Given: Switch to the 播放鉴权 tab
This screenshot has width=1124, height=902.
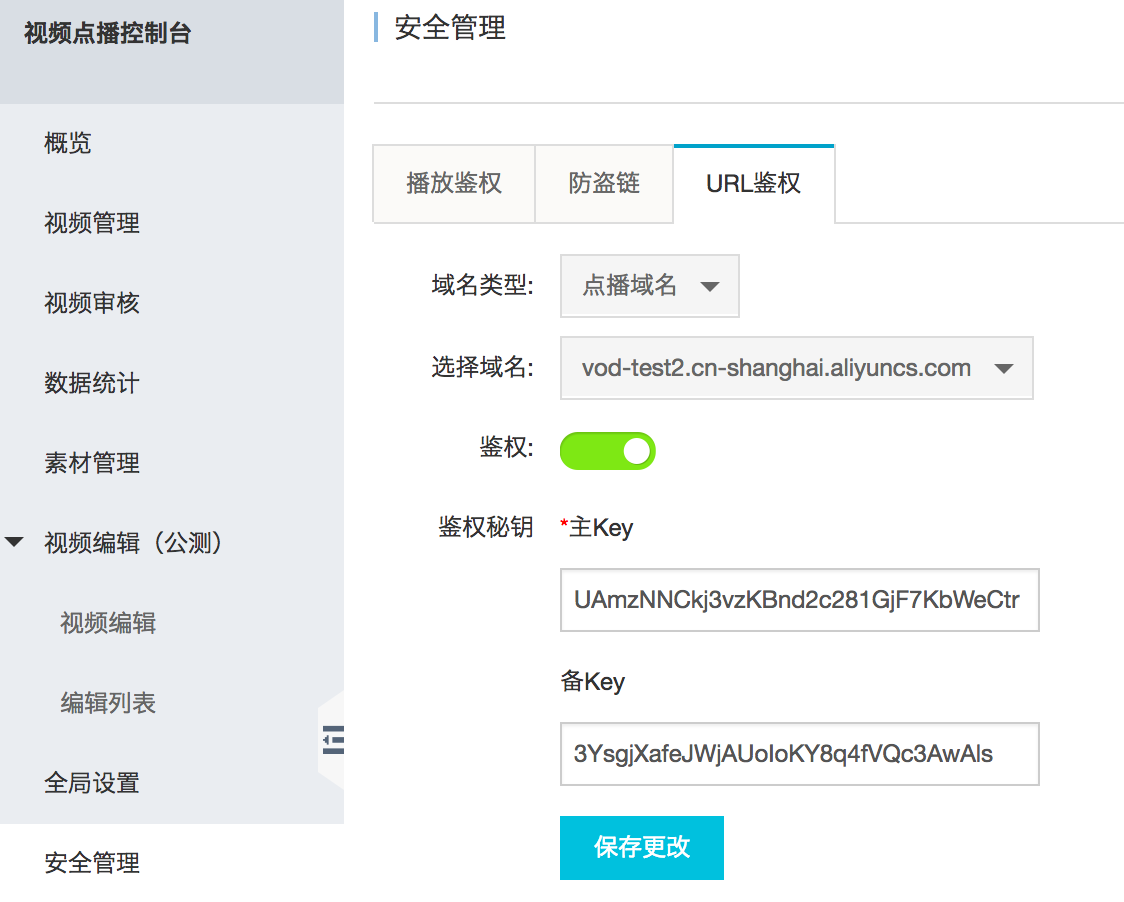Looking at the screenshot, I should 453,184.
